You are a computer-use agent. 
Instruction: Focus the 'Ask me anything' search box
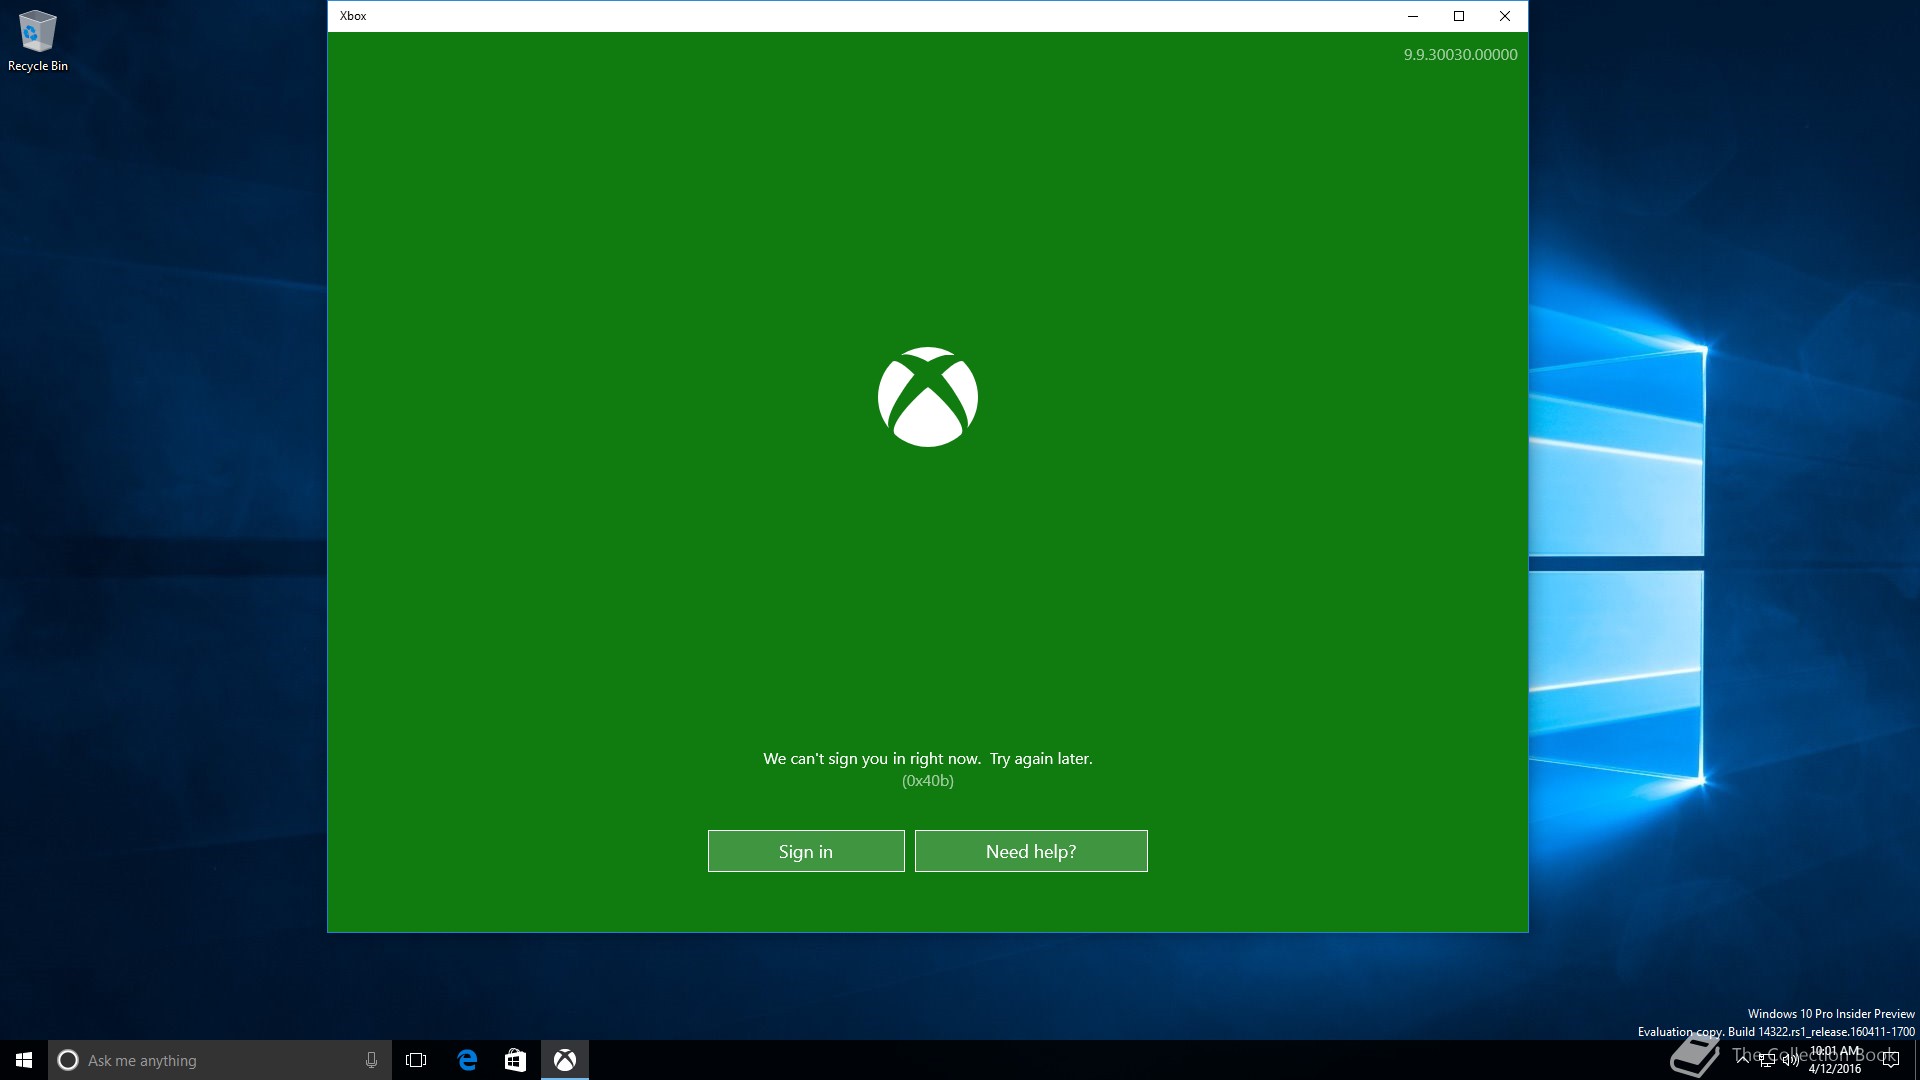pos(220,1060)
